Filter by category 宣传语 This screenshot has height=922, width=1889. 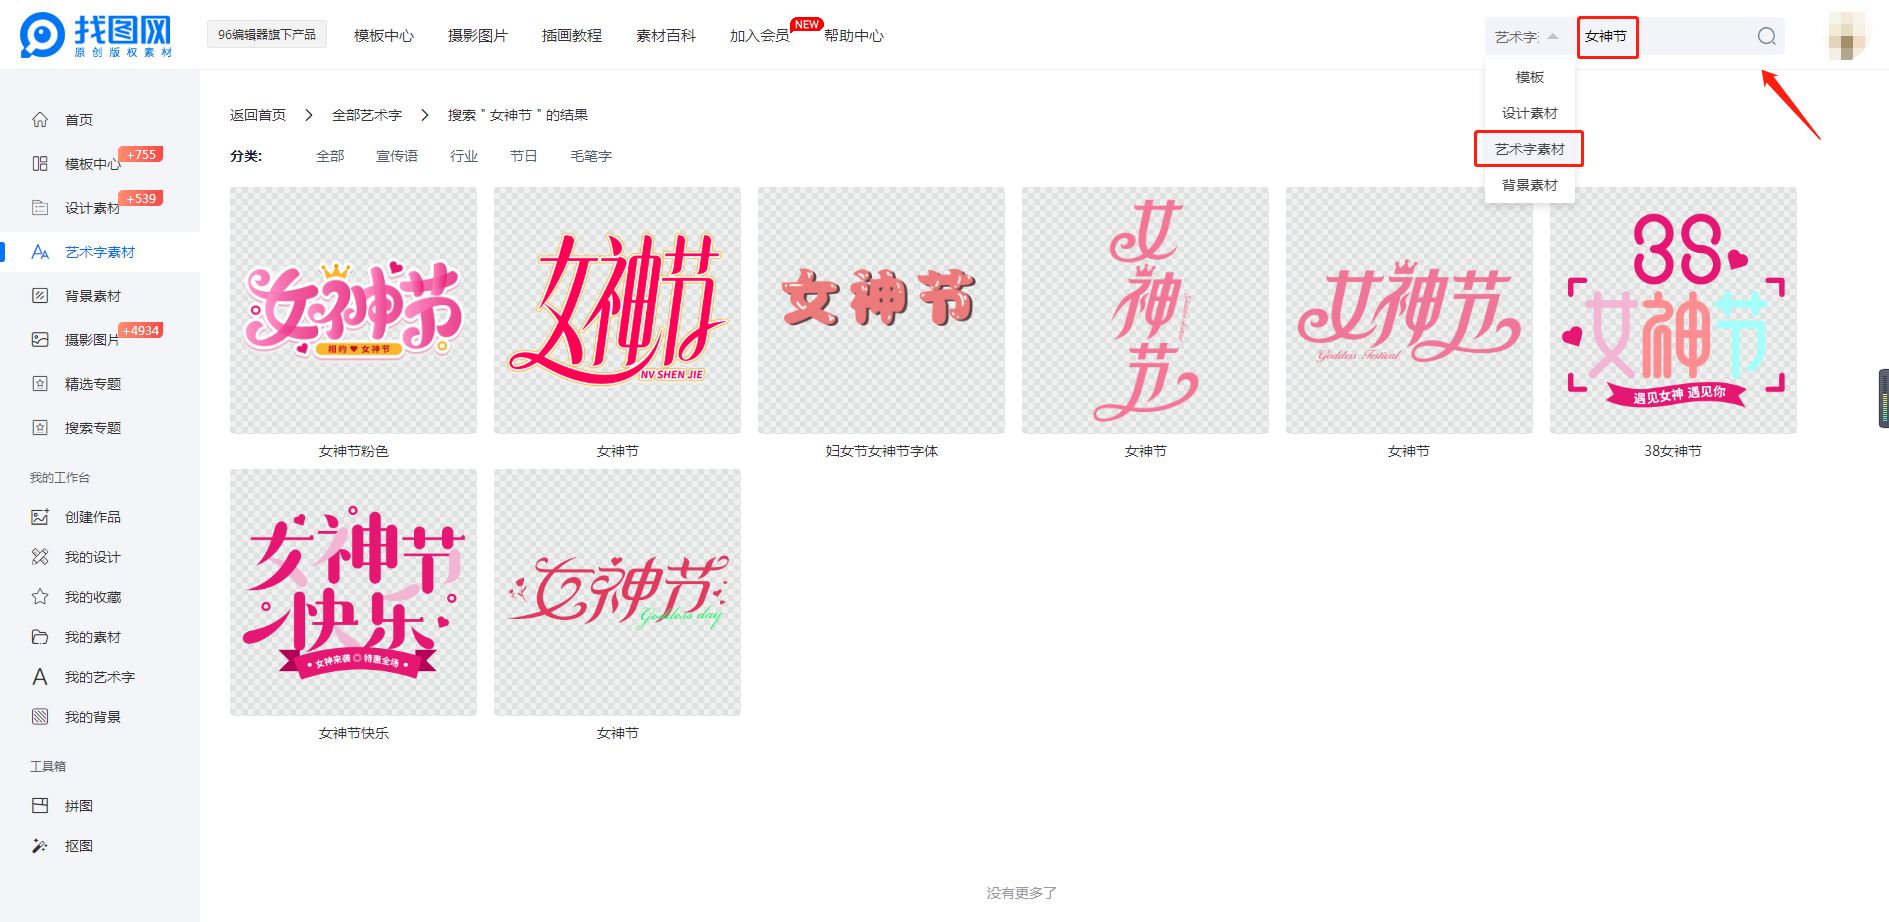pyautogui.click(x=397, y=156)
